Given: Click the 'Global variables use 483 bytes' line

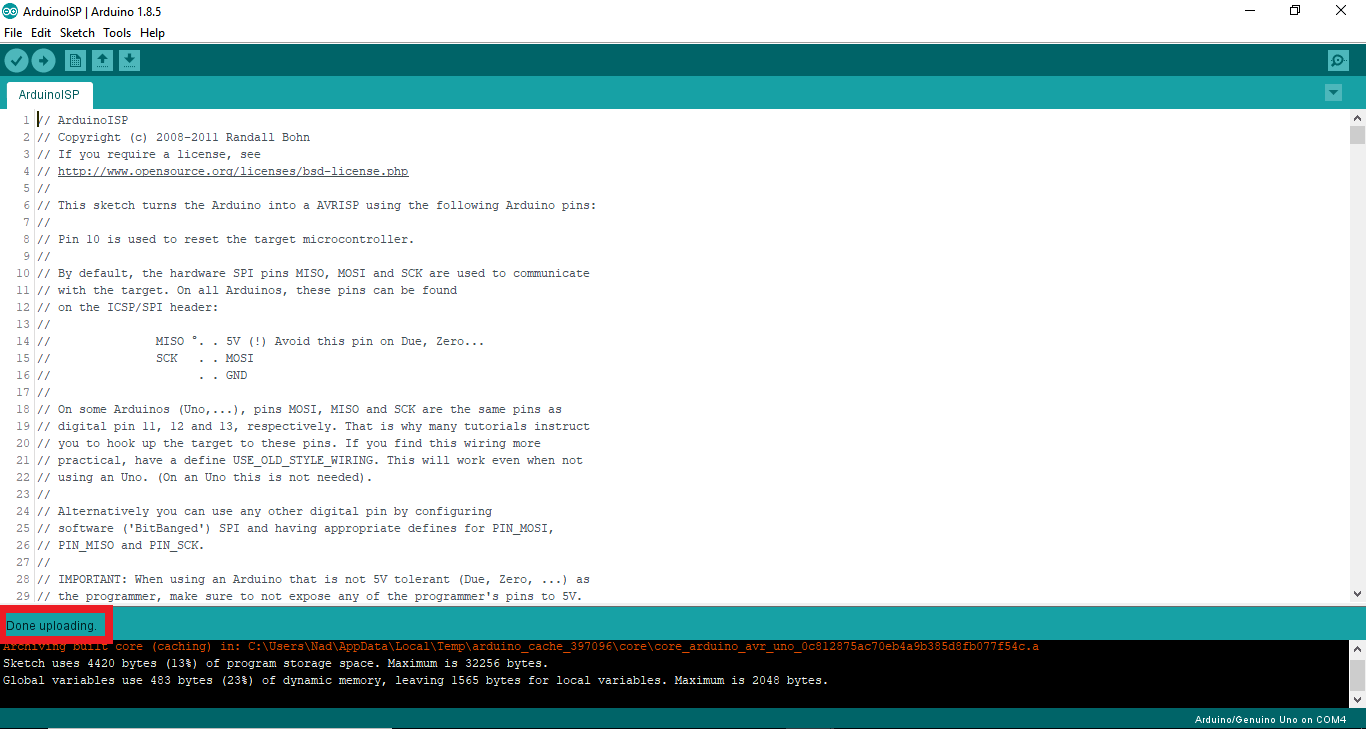Looking at the screenshot, I should [415, 680].
